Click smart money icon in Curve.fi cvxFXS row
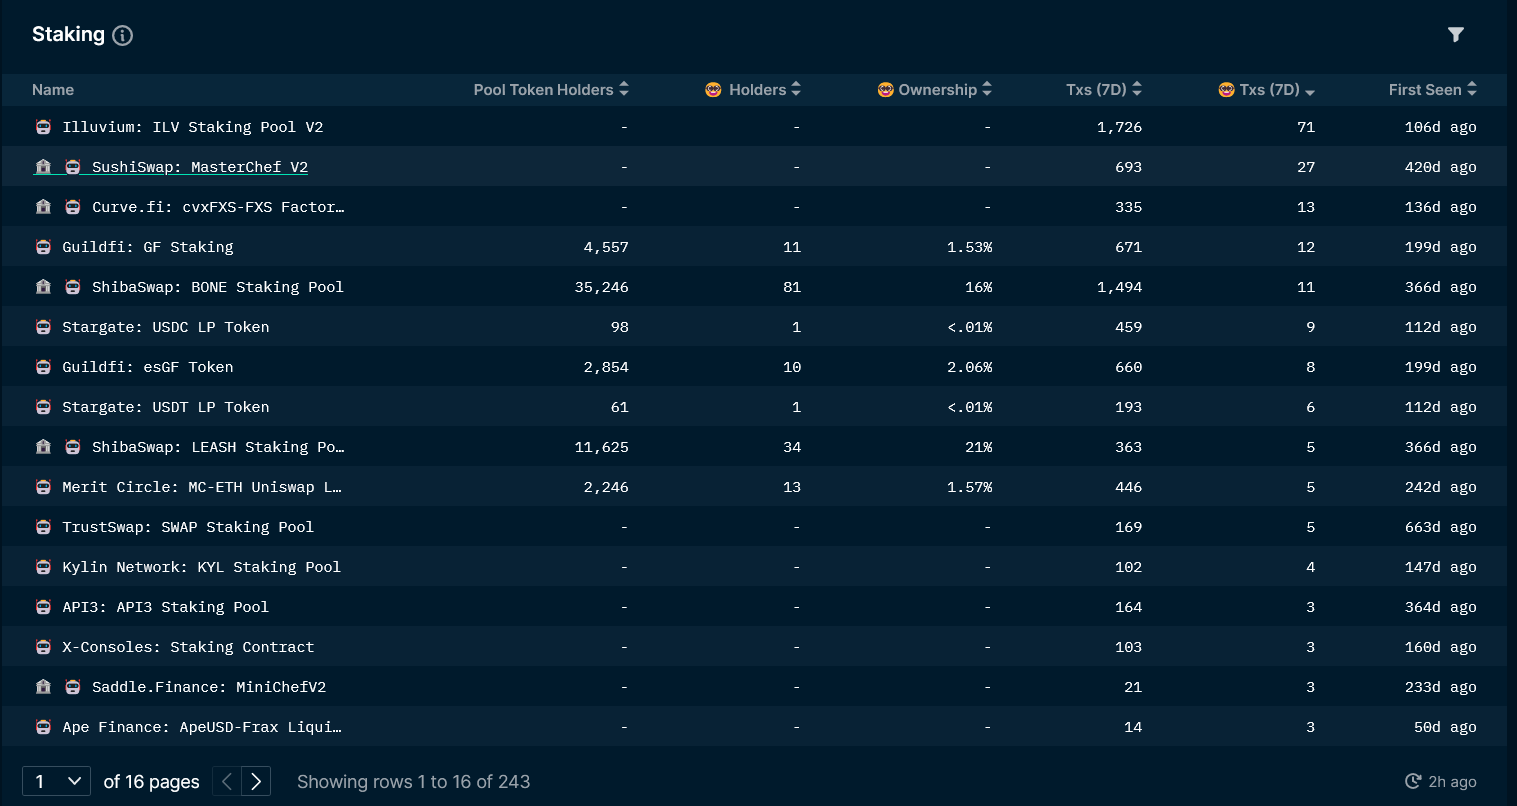 73,207
